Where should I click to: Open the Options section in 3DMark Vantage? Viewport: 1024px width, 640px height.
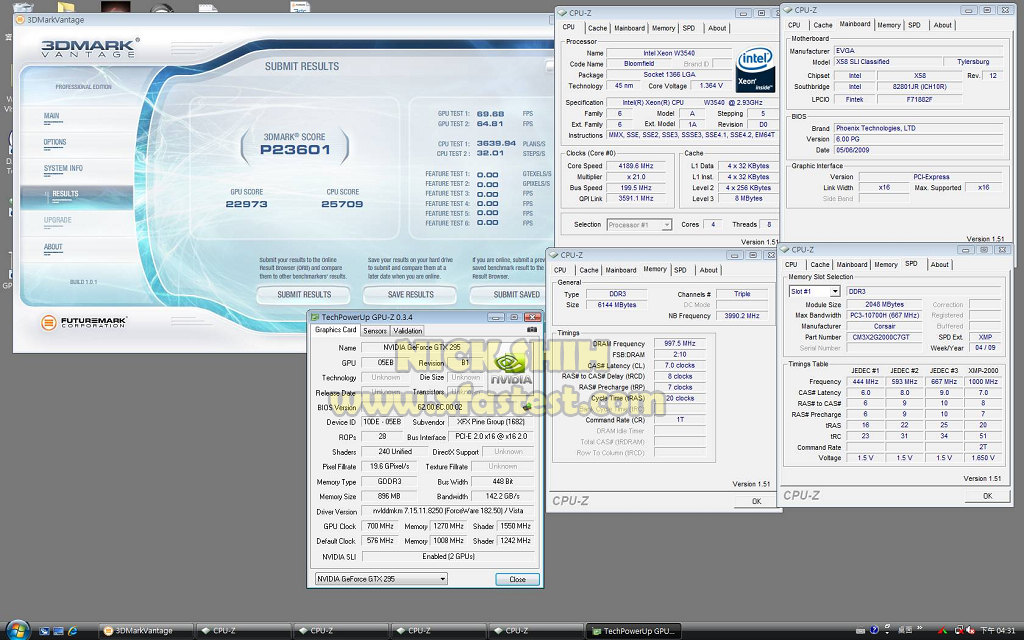[x=55, y=142]
